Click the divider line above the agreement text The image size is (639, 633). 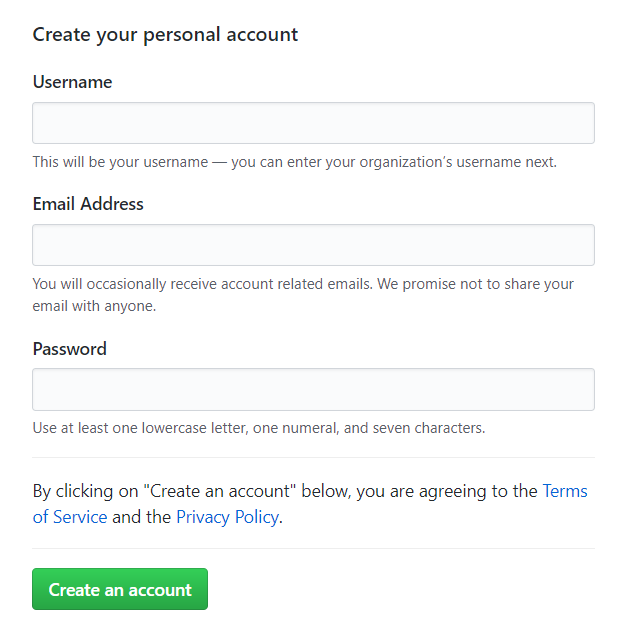pos(313,458)
